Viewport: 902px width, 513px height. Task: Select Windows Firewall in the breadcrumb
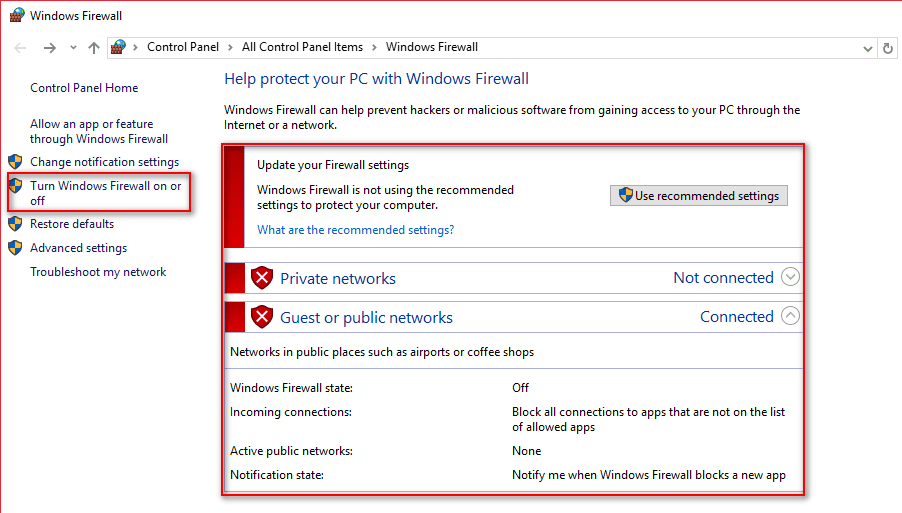point(432,47)
